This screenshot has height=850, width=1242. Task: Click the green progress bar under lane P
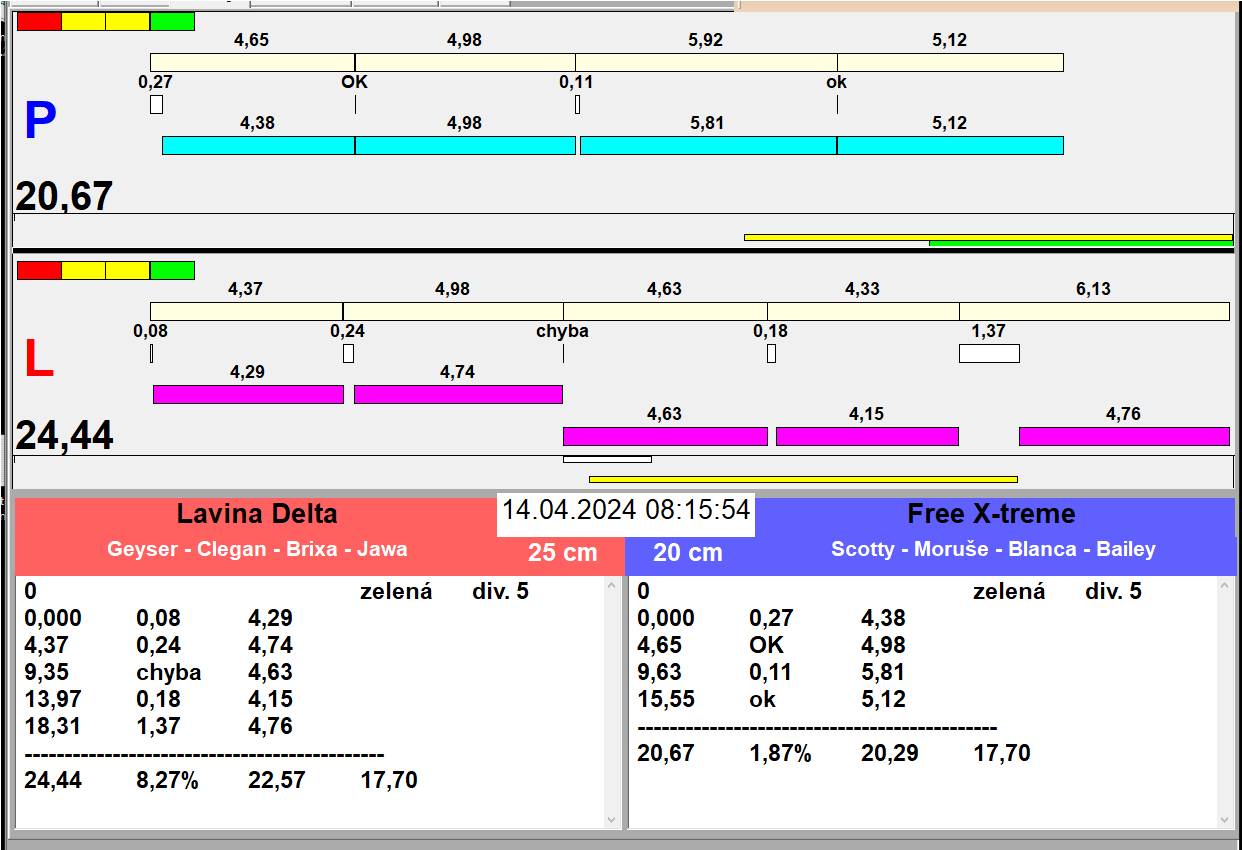pos(1080,243)
